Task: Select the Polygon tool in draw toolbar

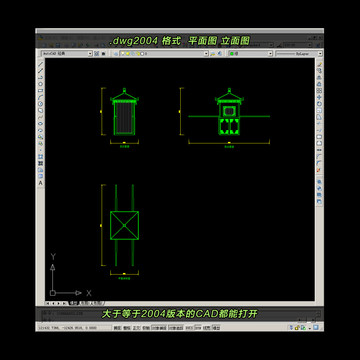Action: tap(41, 83)
